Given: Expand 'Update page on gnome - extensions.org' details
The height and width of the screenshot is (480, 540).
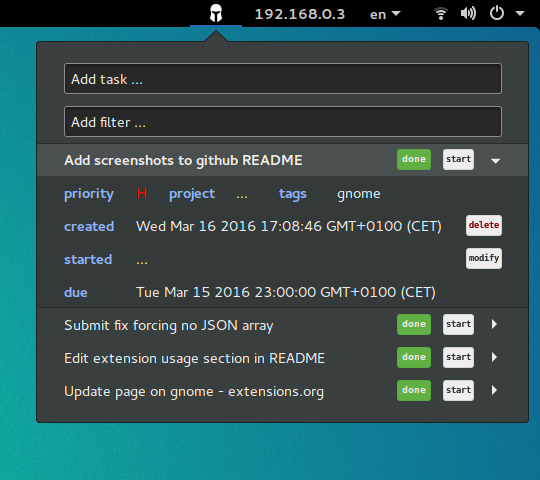Looking at the screenshot, I should (494, 390).
